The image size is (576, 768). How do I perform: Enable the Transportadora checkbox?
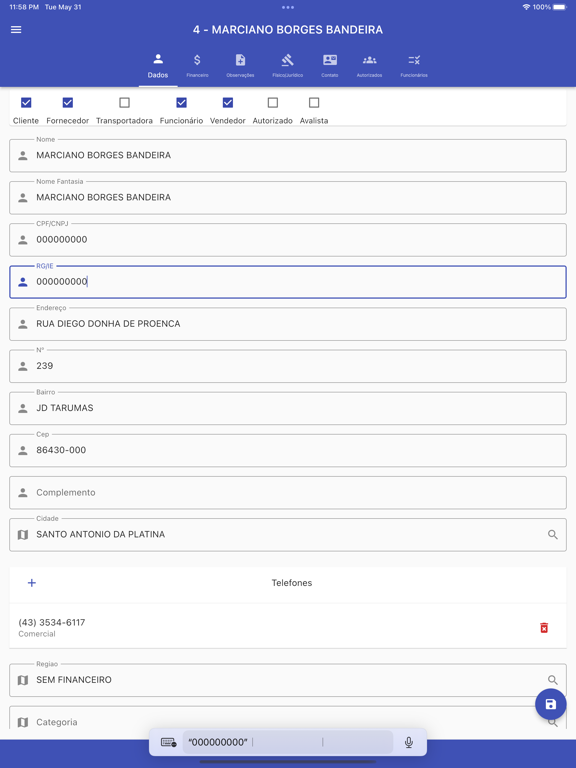coord(124,102)
